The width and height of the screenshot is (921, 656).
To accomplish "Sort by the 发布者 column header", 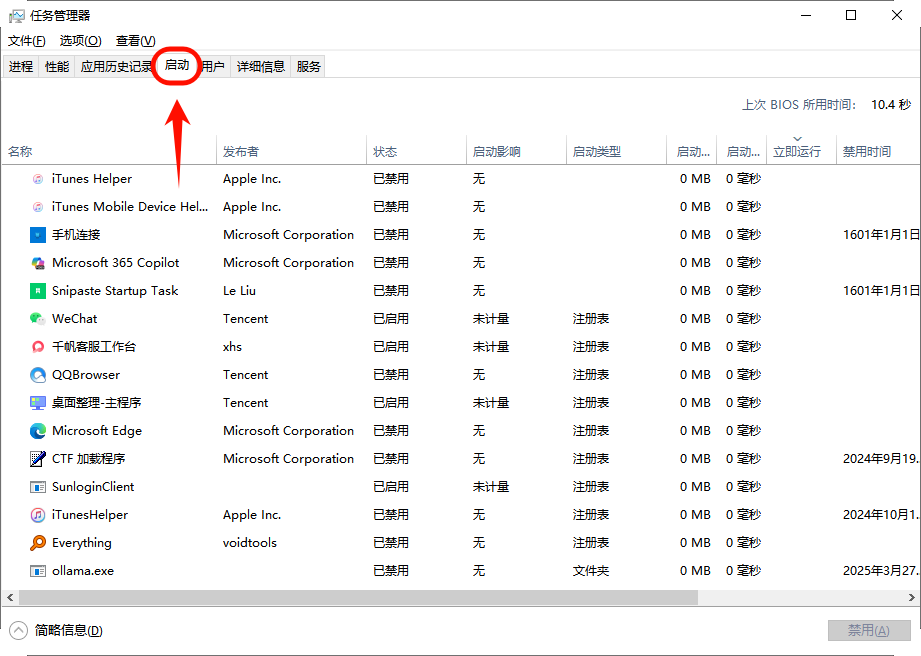I will (291, 152).
